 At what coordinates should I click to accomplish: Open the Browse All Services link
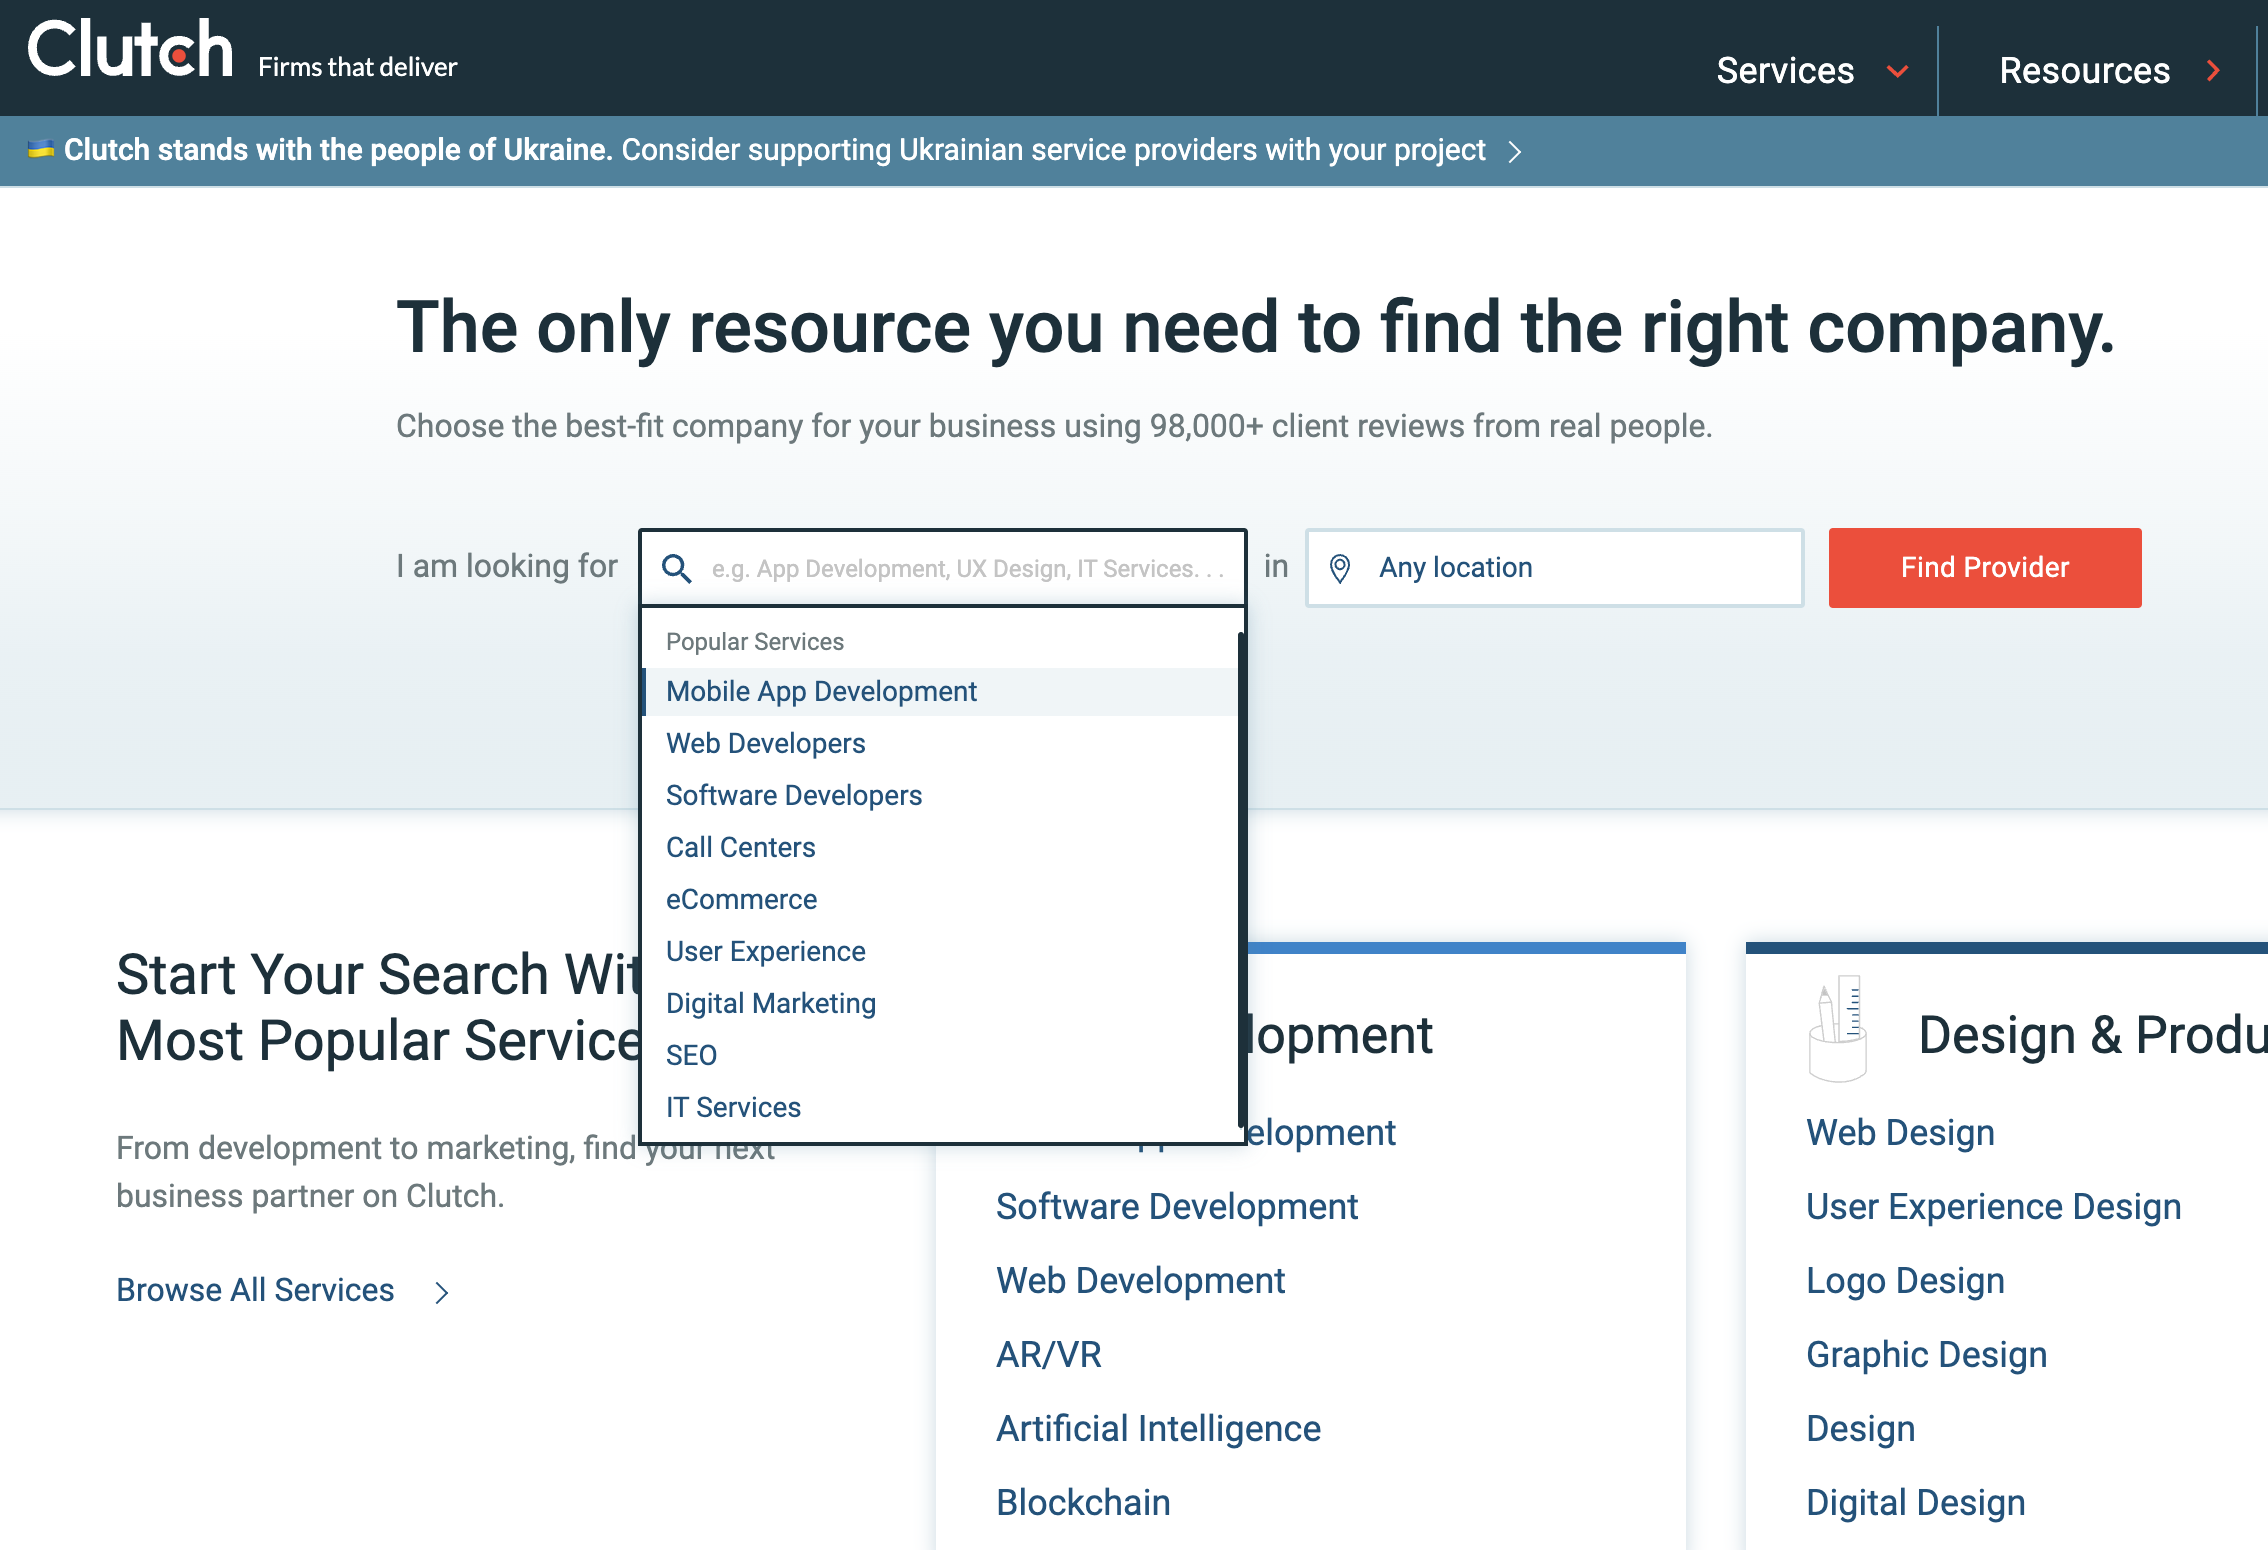(x=255, y=1291)
